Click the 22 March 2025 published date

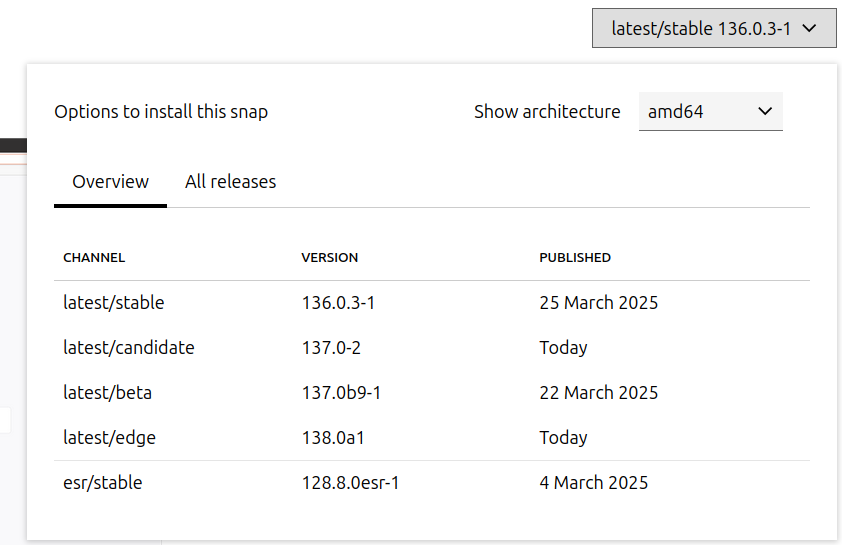pos(598,393)
